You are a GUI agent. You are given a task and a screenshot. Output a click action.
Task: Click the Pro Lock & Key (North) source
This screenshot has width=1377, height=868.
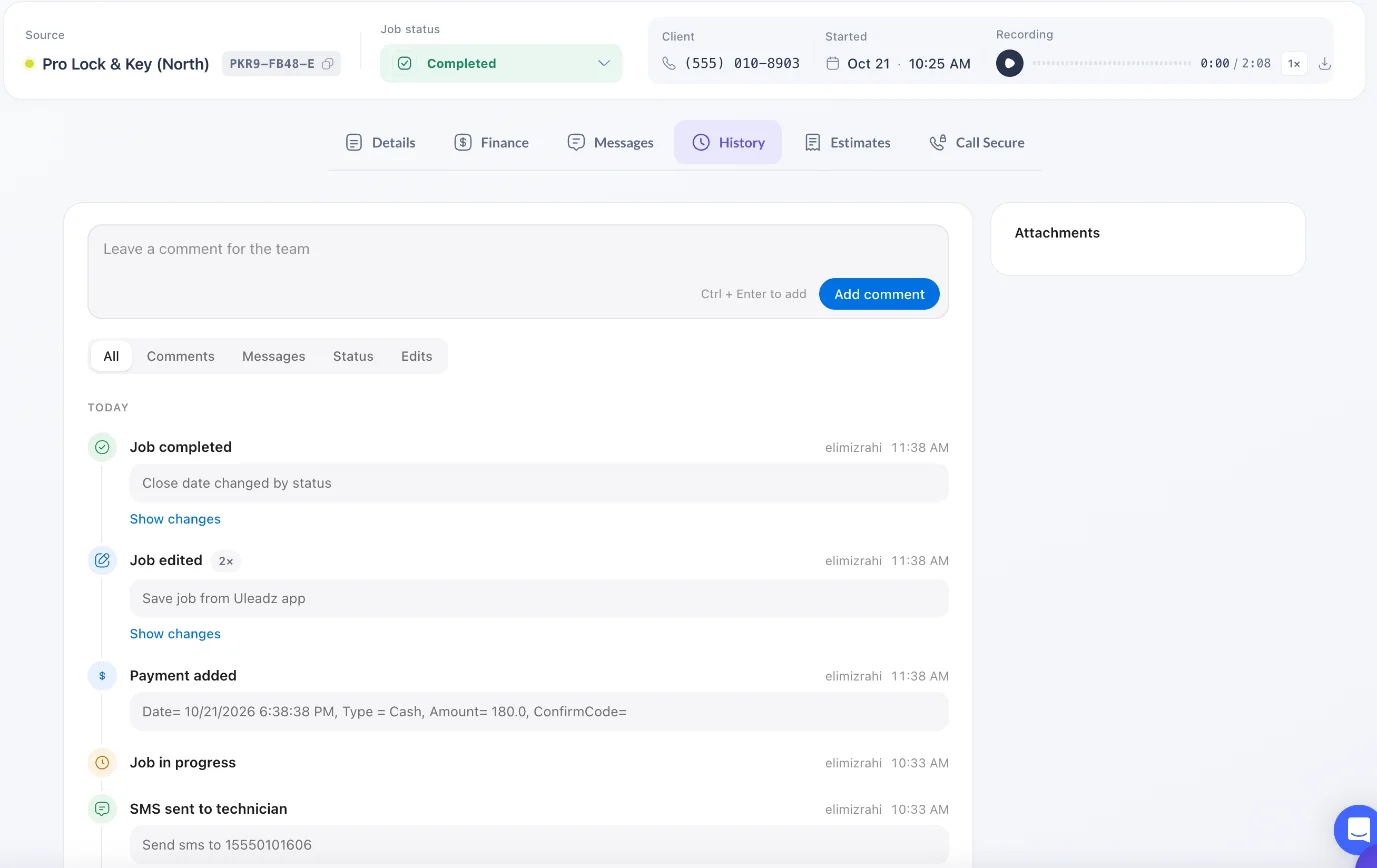pyautogui.click(x=126, y=64)
